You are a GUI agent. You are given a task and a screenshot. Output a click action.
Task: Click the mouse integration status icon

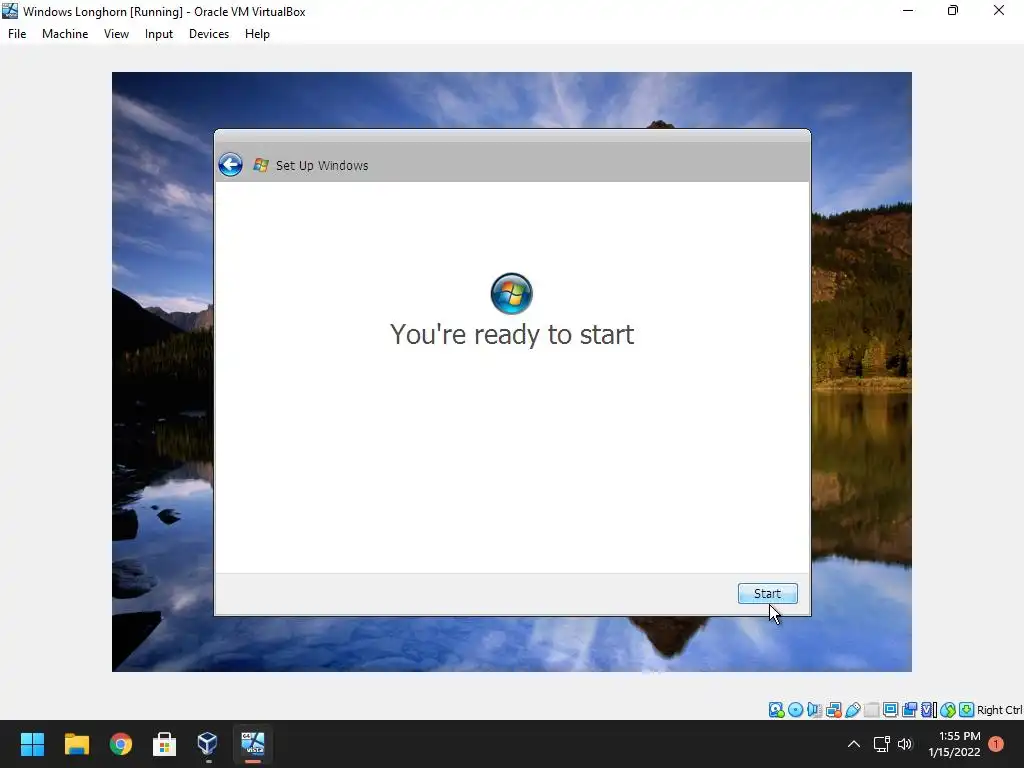948,710
